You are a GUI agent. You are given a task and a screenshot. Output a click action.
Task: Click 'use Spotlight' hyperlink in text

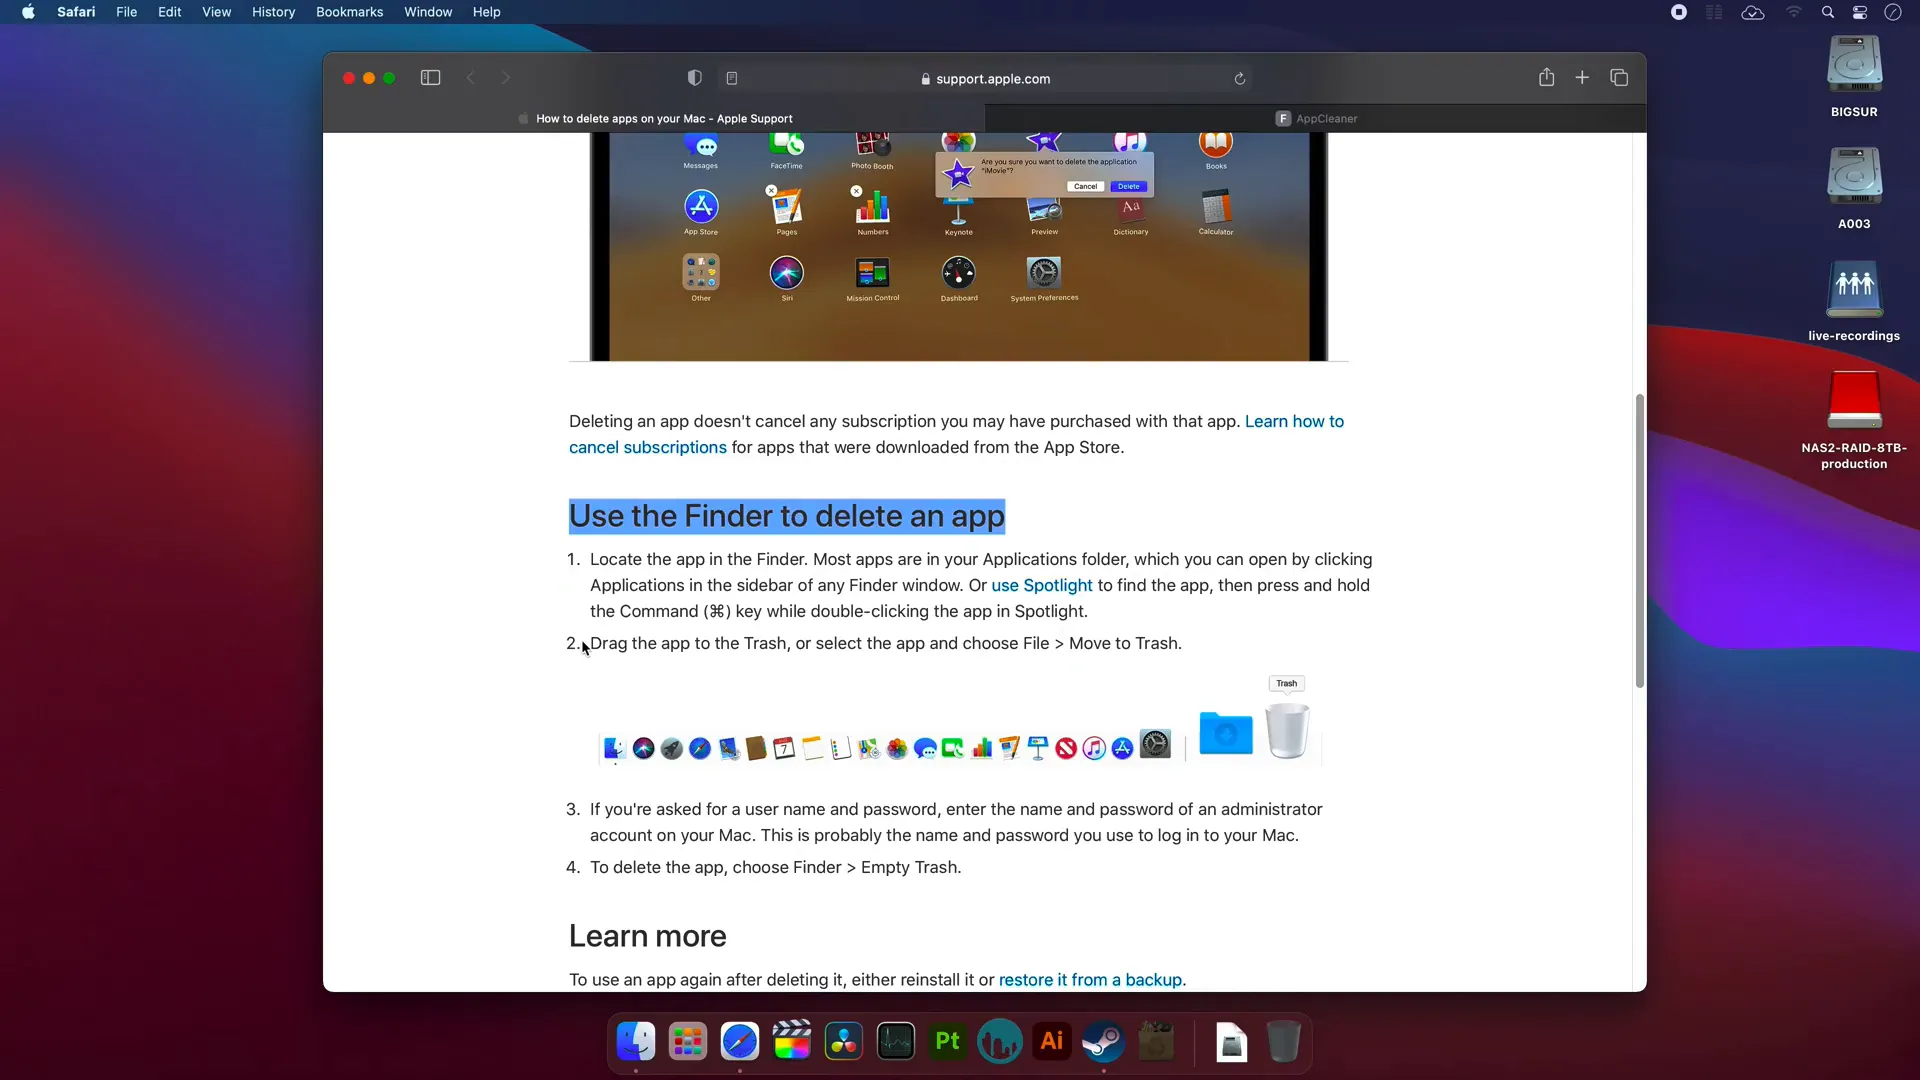[x=1042, y=584]
